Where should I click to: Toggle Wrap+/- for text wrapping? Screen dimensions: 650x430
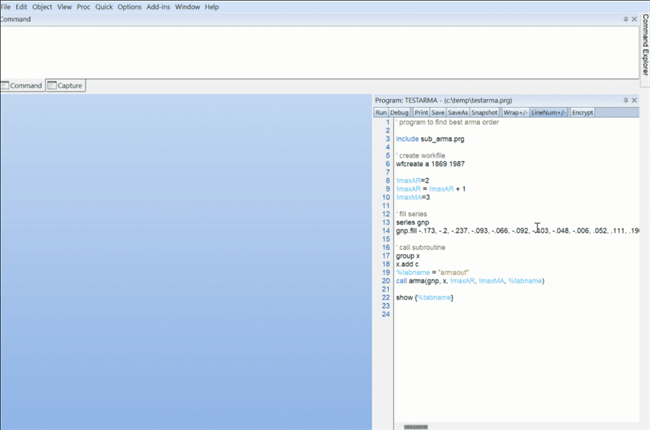tap(514, 113)
